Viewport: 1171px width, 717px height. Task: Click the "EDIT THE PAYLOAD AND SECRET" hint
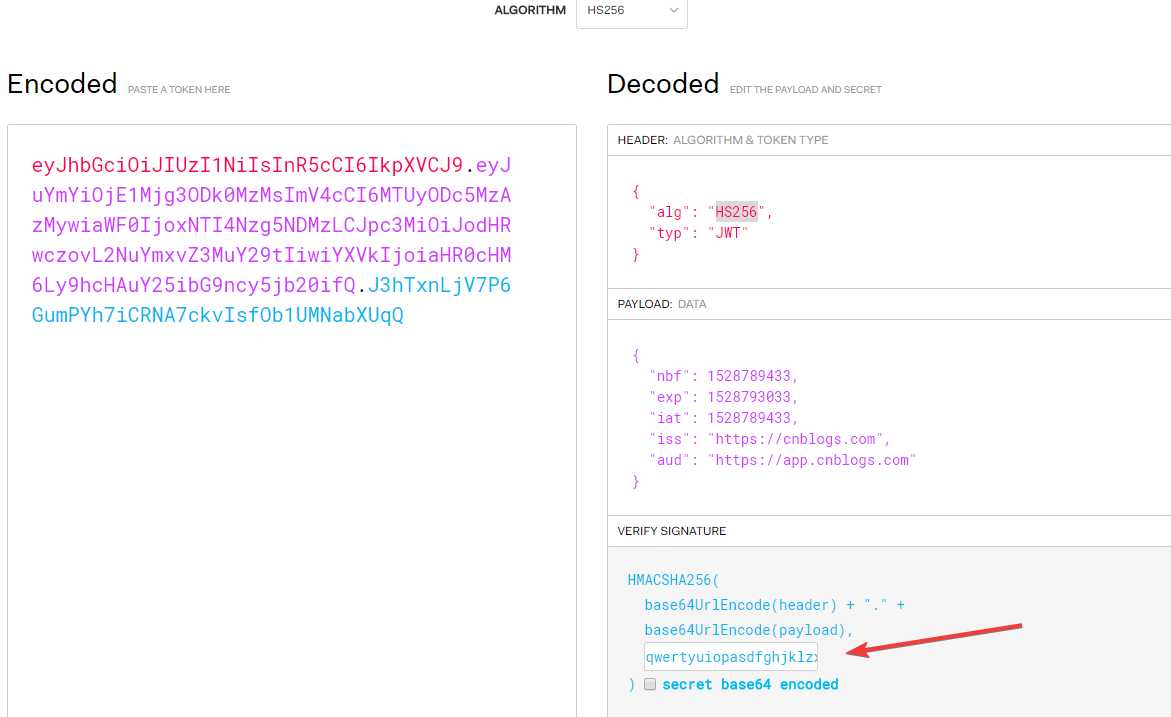tap(806, 90)
